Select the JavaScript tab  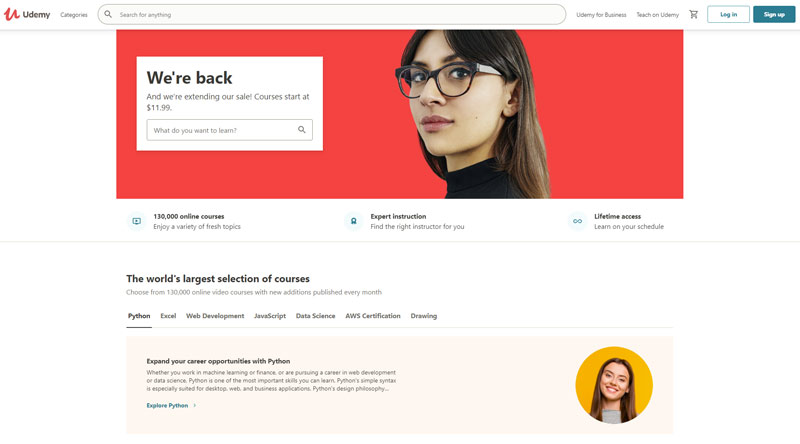270,316
